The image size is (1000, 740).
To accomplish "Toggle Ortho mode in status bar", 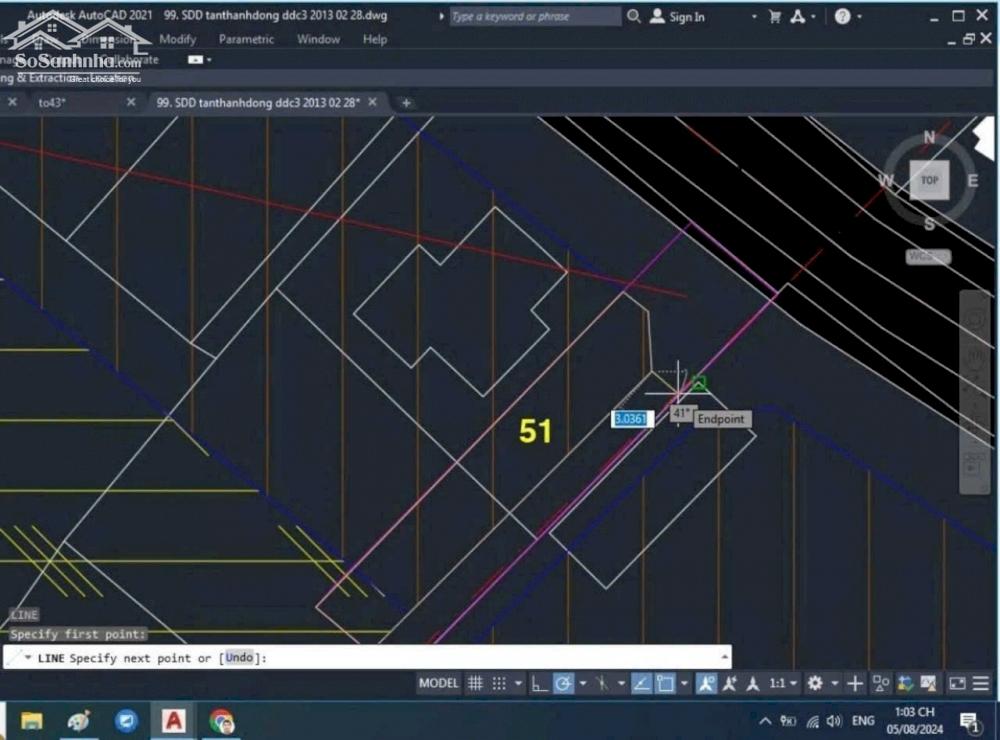I will [x=539, y=684].
